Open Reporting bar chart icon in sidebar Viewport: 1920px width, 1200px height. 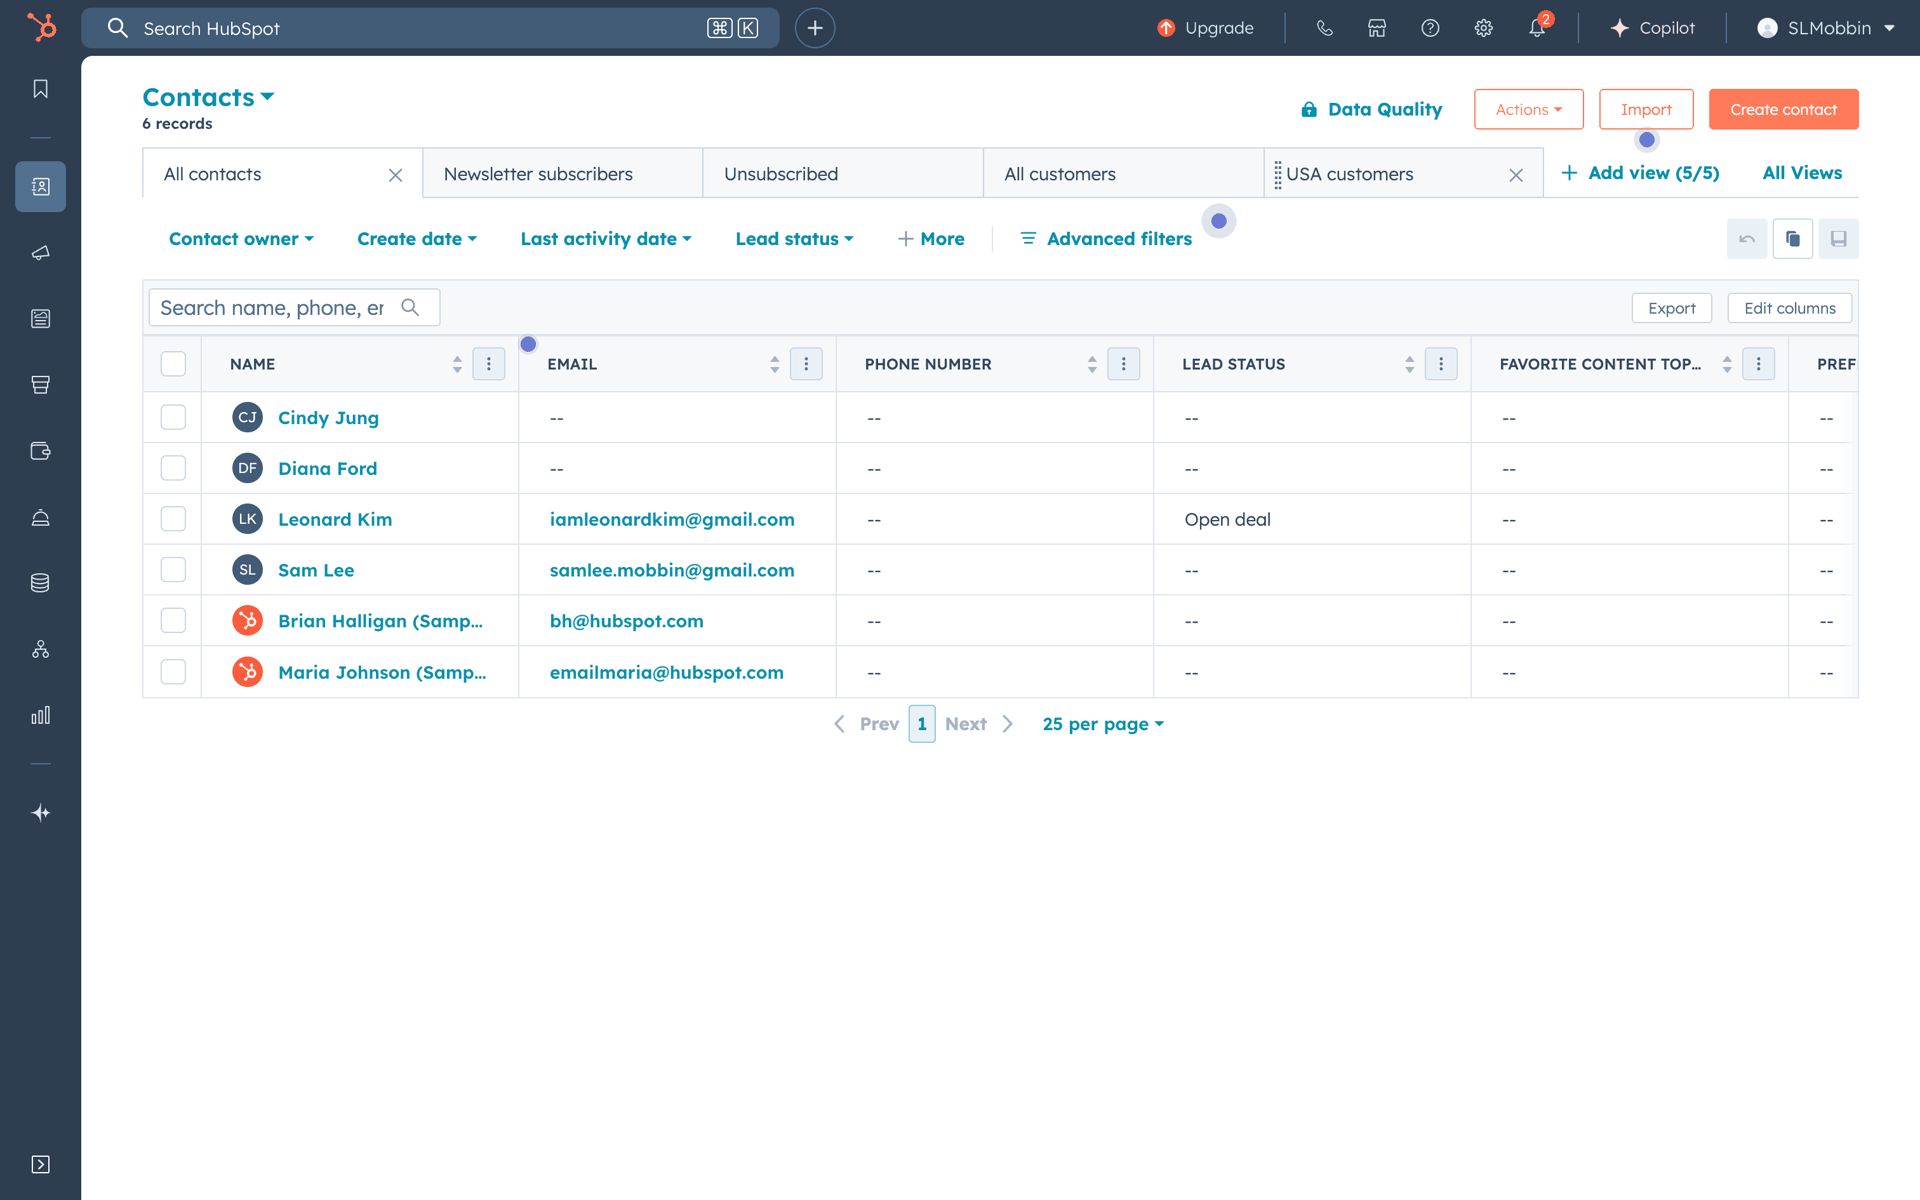(x=41, y=715)
